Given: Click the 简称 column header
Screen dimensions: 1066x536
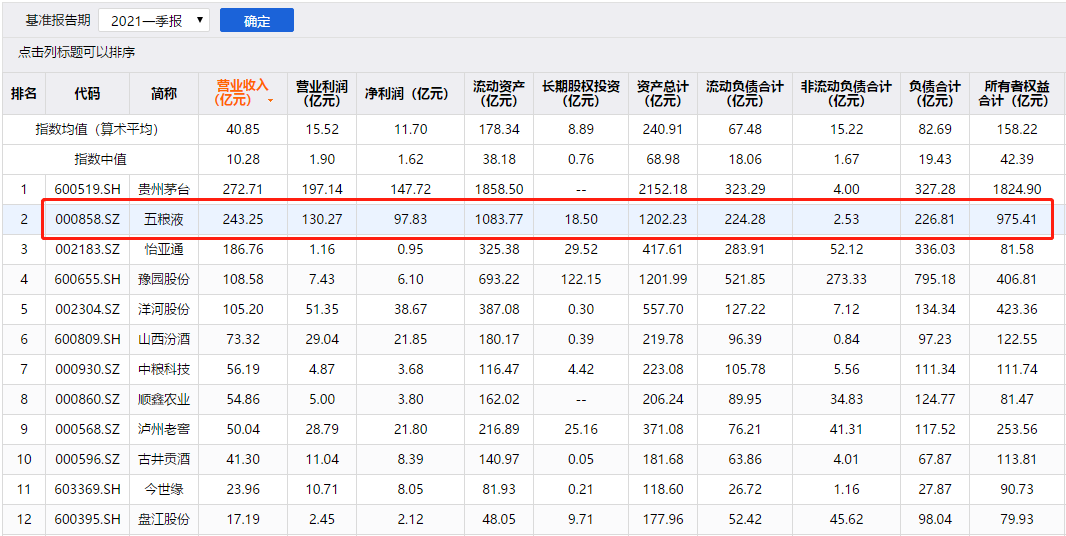Looking at the screenshot, I should pyautogui.click(x=164, y=94).
